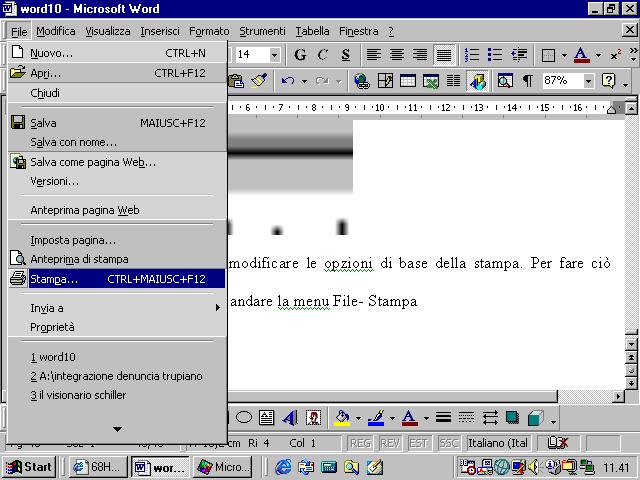Click the Arrow Style icon

click(x=490, y=418)
